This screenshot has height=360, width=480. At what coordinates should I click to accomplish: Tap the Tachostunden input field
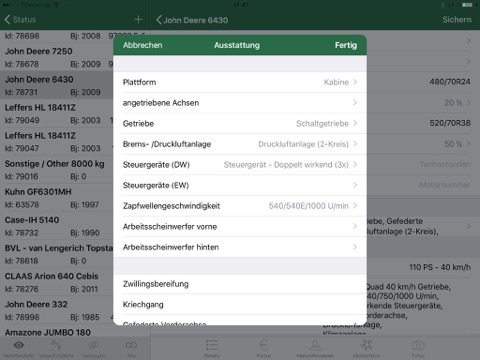tap(445, 164)
